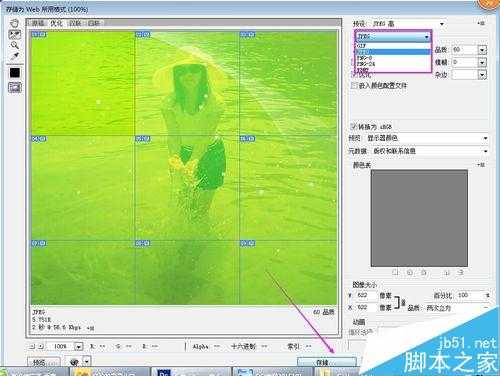Select the Zoom tool
The image size is (500, 376).
14,45
